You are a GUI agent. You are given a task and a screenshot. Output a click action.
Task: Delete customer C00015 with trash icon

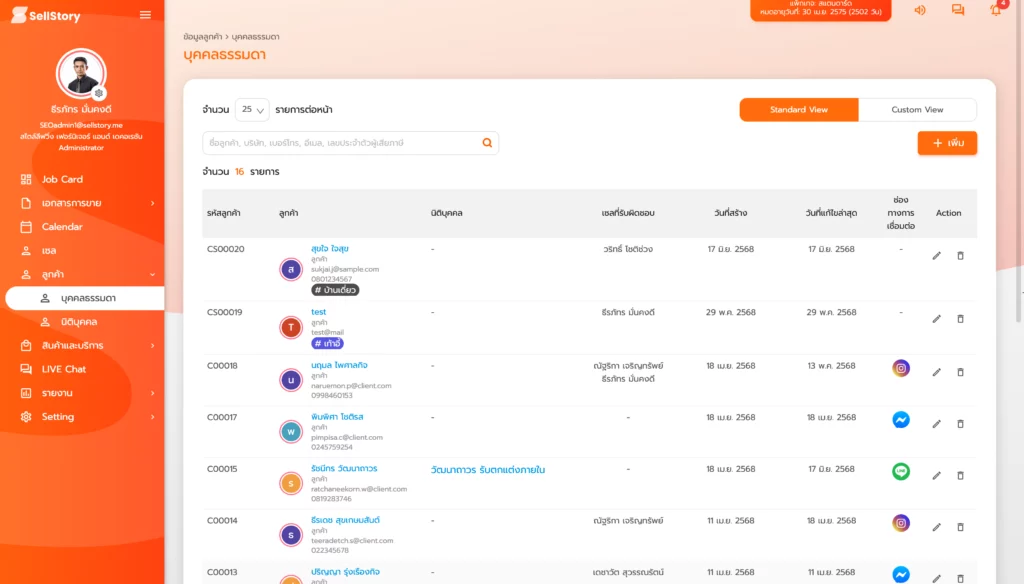click(960, 475)
